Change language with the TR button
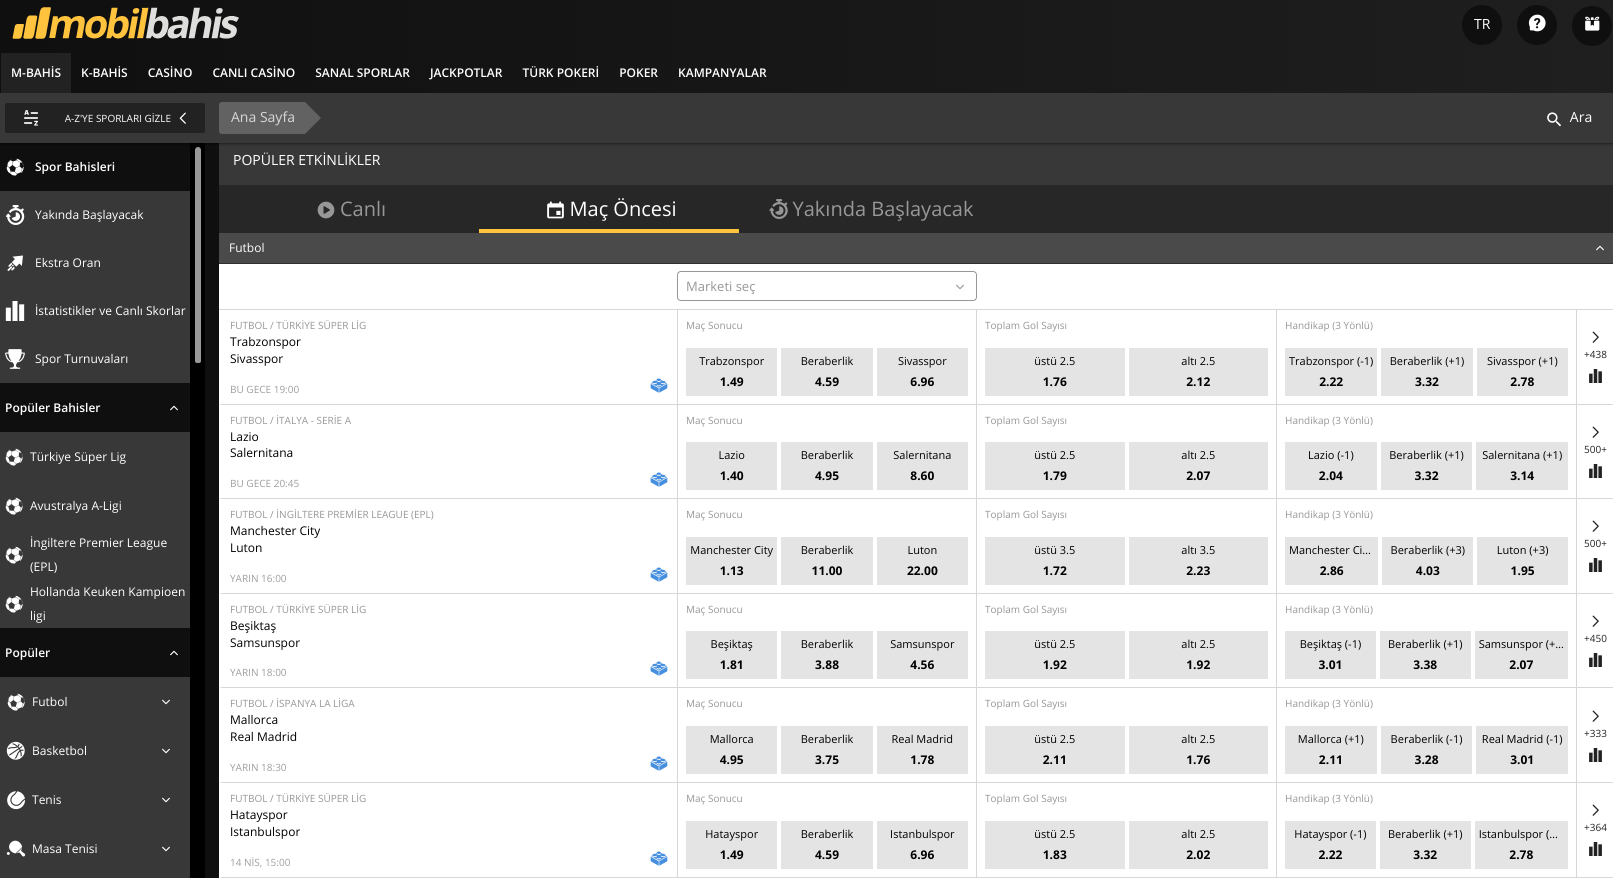This screenshot has width=1613, height=878. tap(1482, 24)
